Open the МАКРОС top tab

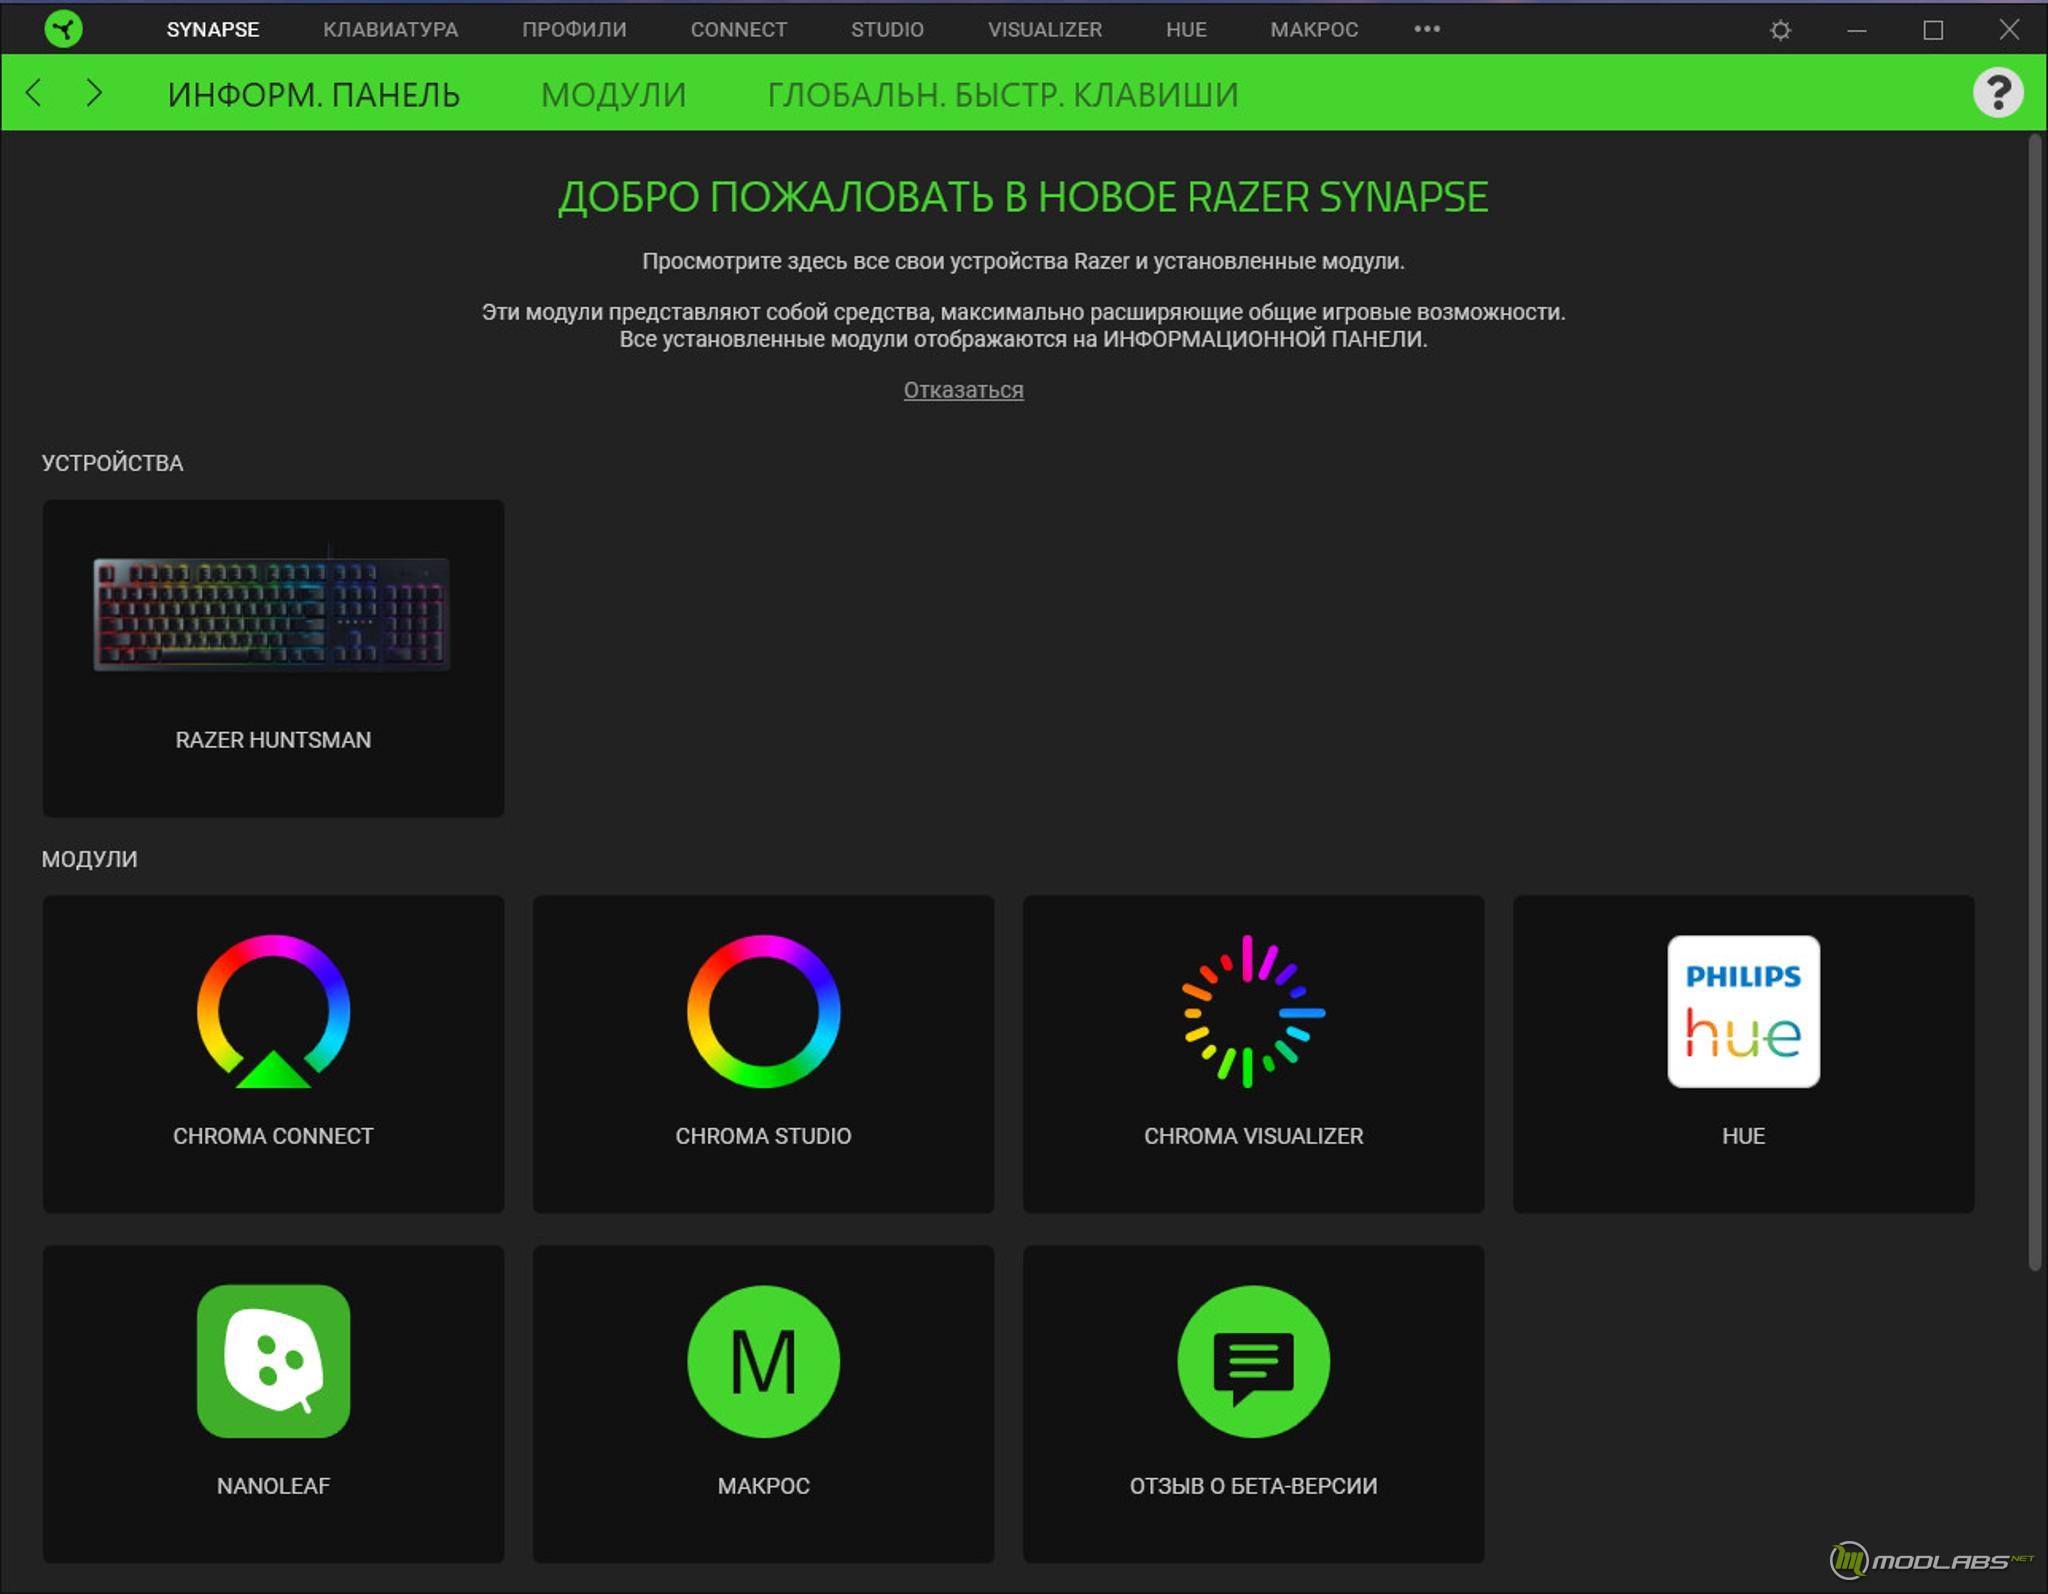1314,30
